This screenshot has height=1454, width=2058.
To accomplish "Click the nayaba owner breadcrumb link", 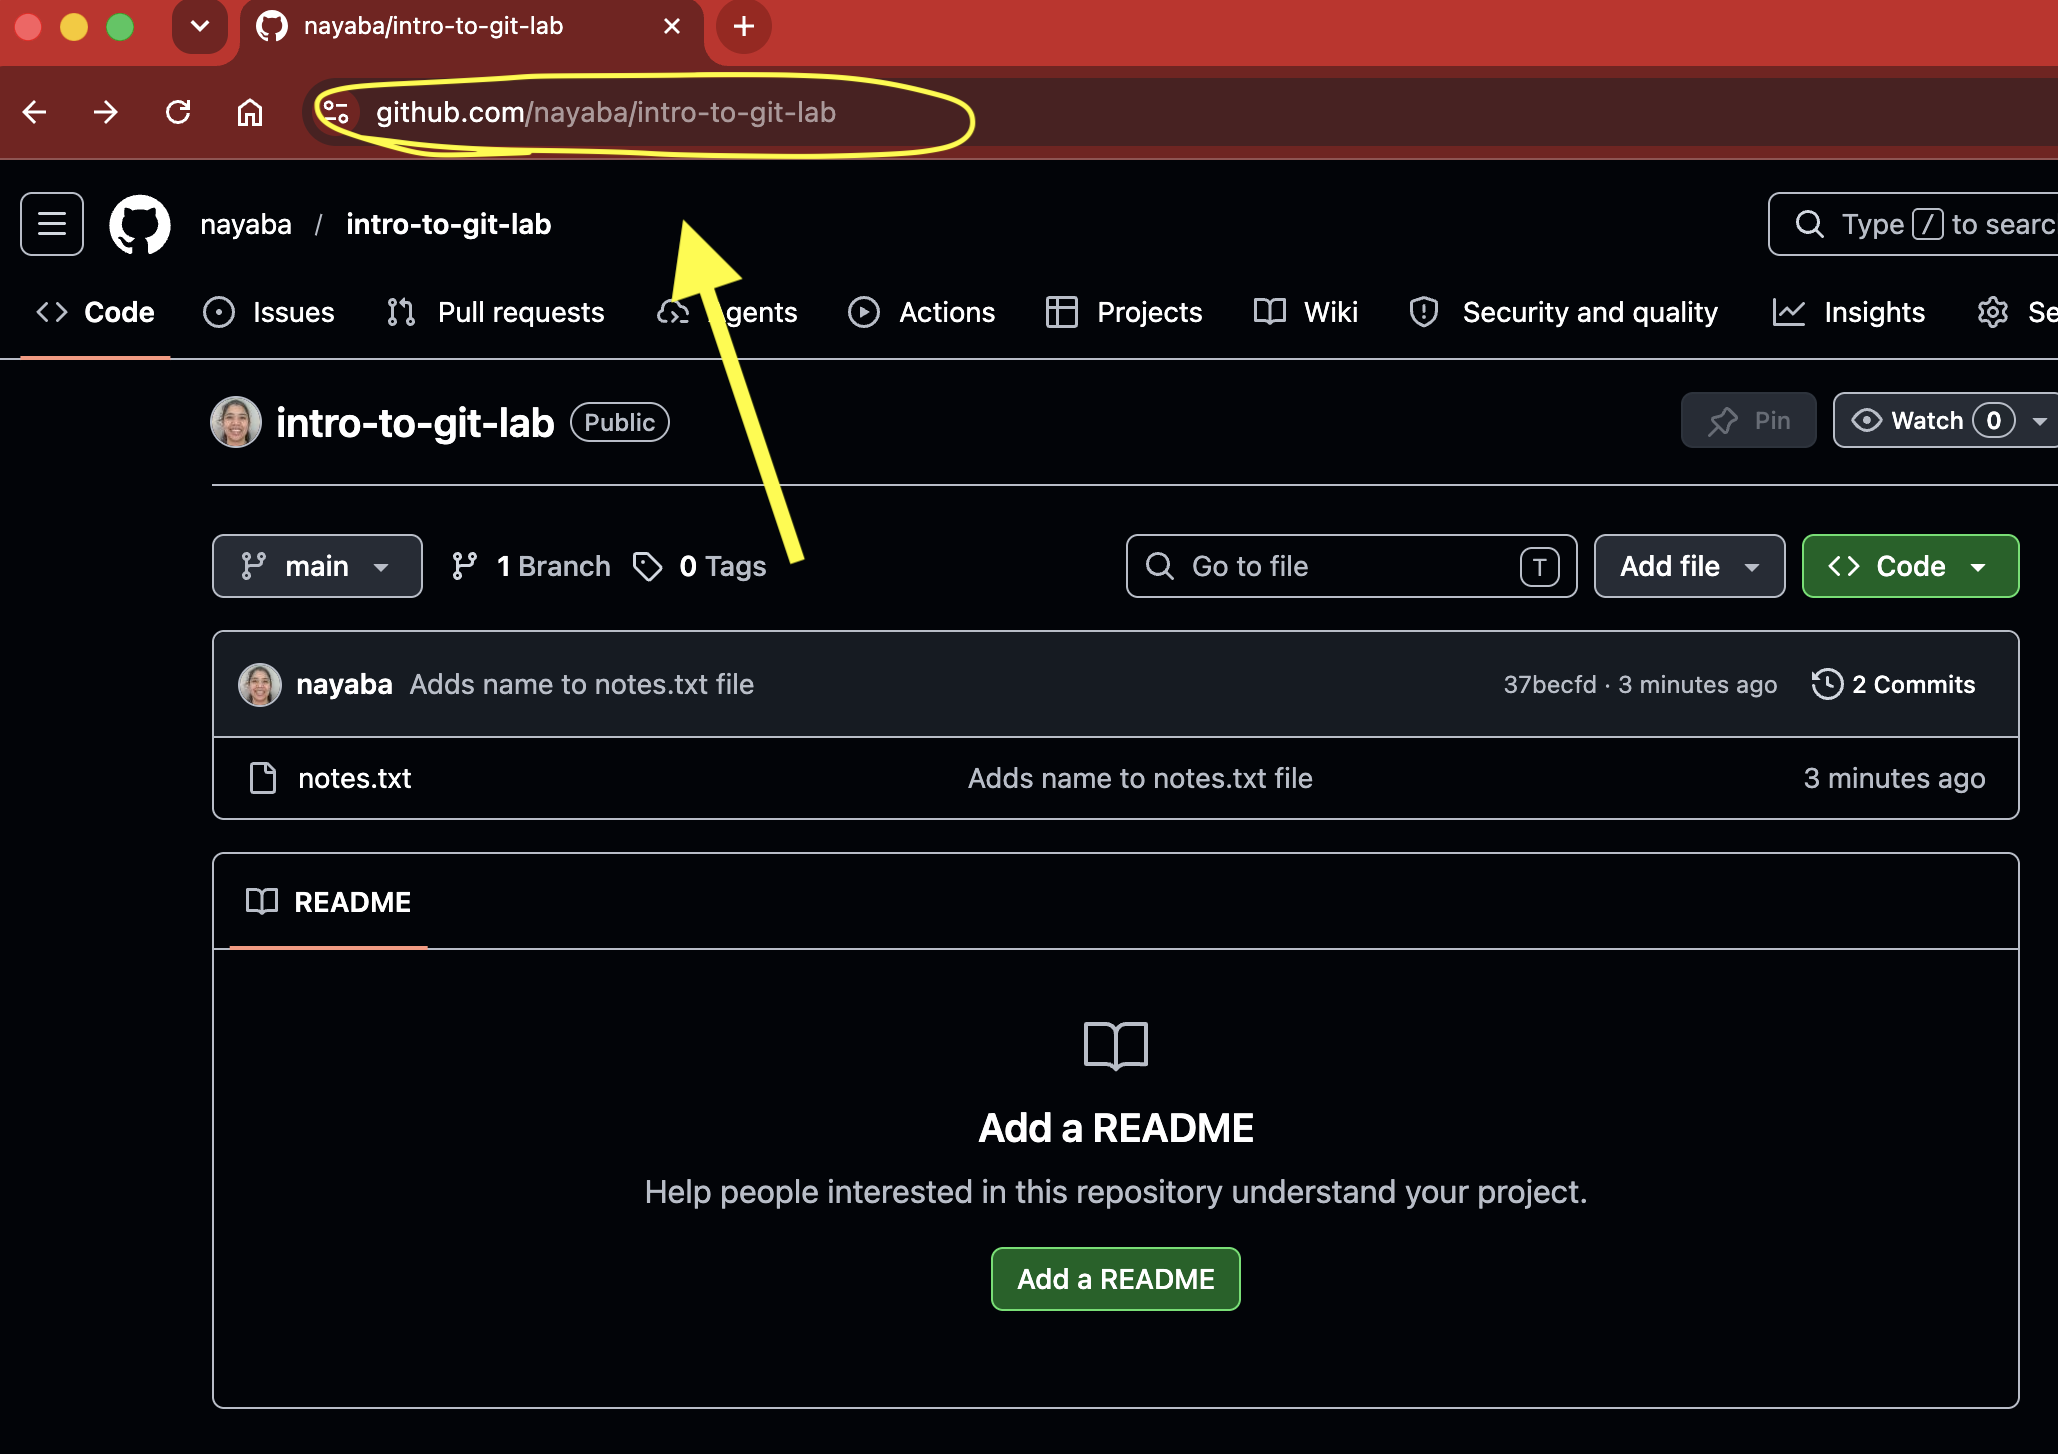I will (x=246, y=224).
